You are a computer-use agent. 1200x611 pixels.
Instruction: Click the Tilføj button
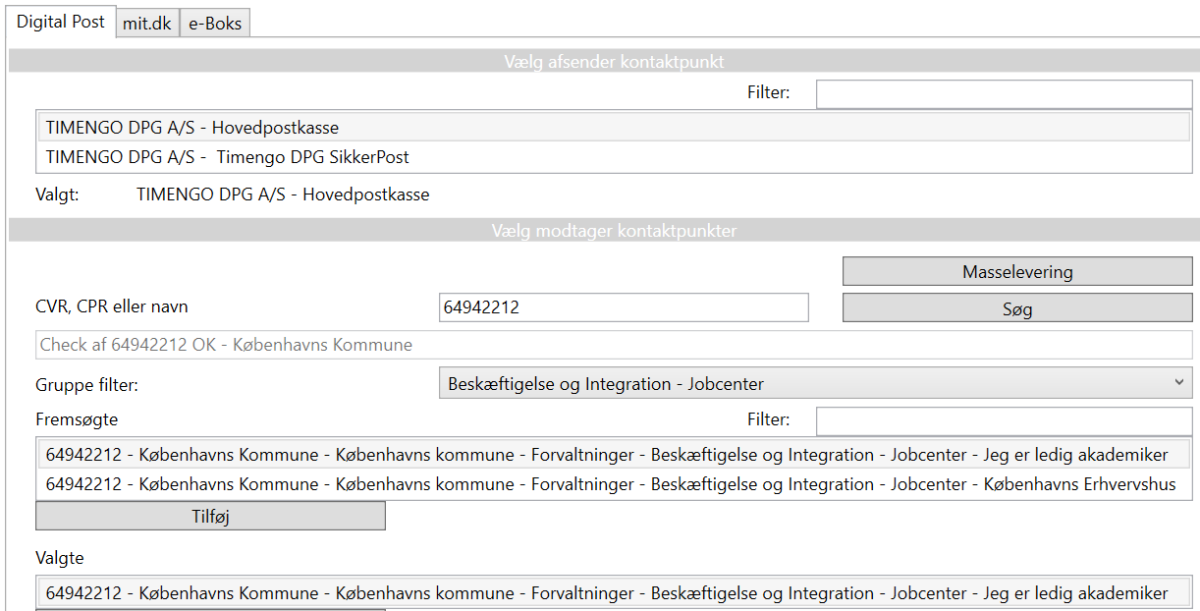(210, 516)
